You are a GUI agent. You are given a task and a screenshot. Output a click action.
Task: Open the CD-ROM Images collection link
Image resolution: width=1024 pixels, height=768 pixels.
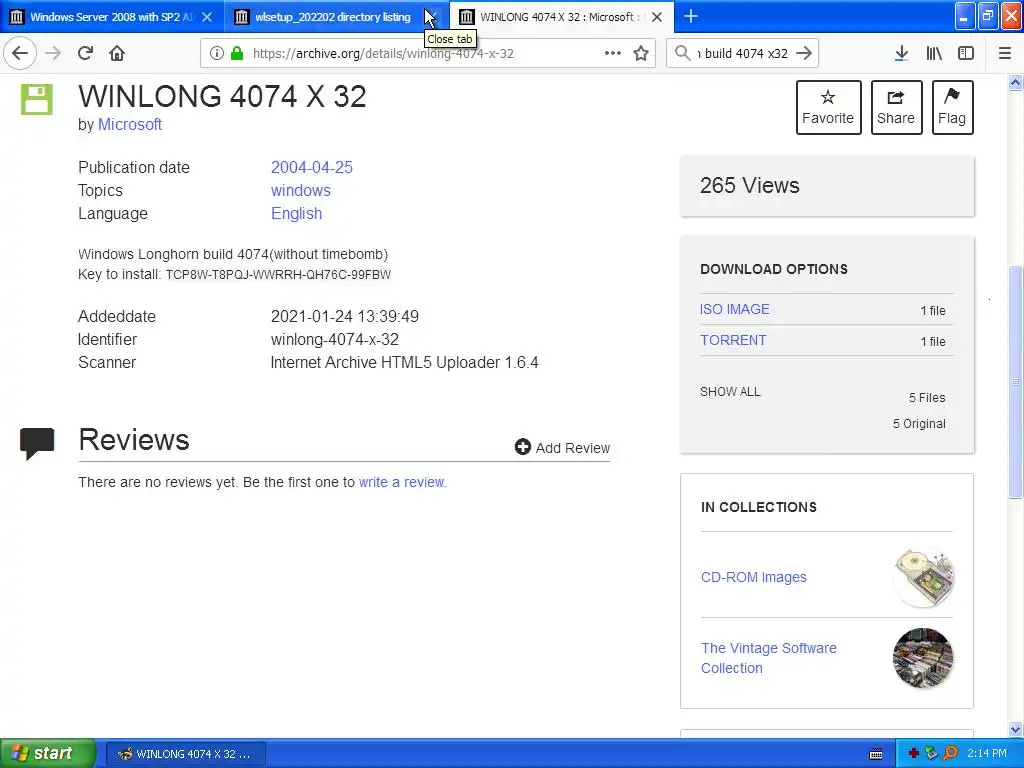pyautogui.click(x=754, y=577)
